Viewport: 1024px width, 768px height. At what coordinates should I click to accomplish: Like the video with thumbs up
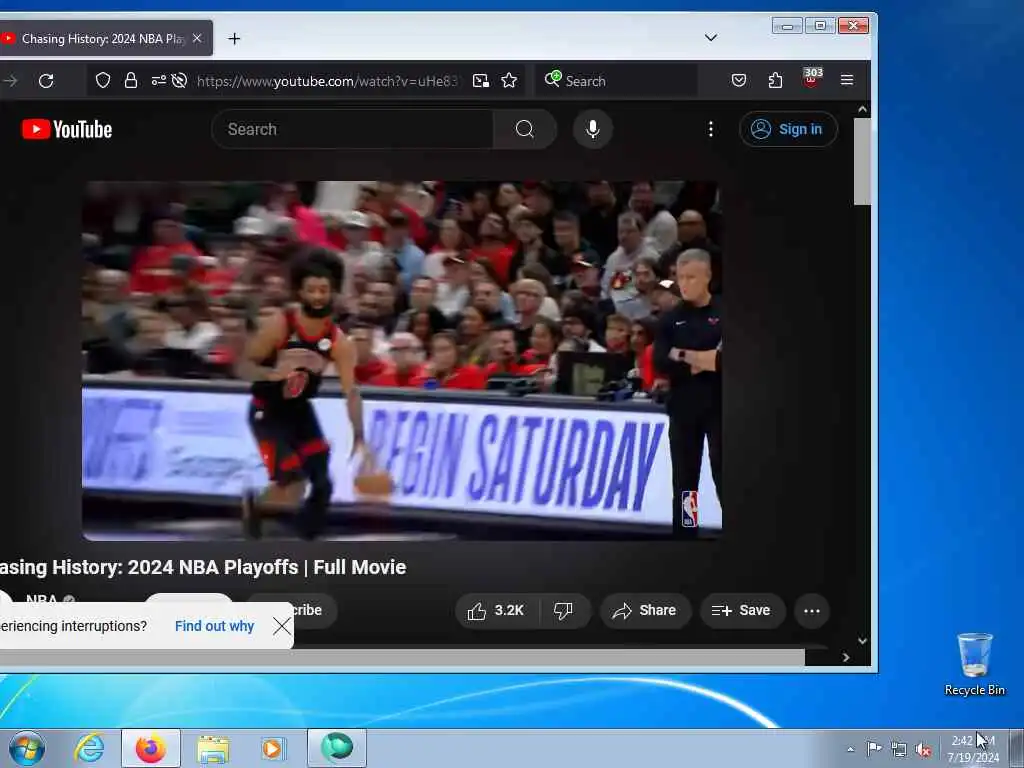497,611
